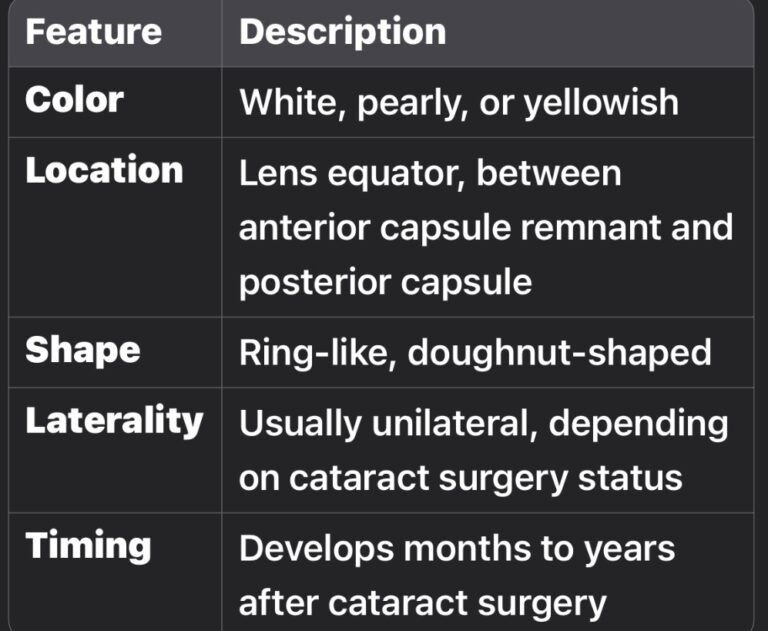Select the Location row label
Screen dimensions: 768x631
(x=104, y=170)
